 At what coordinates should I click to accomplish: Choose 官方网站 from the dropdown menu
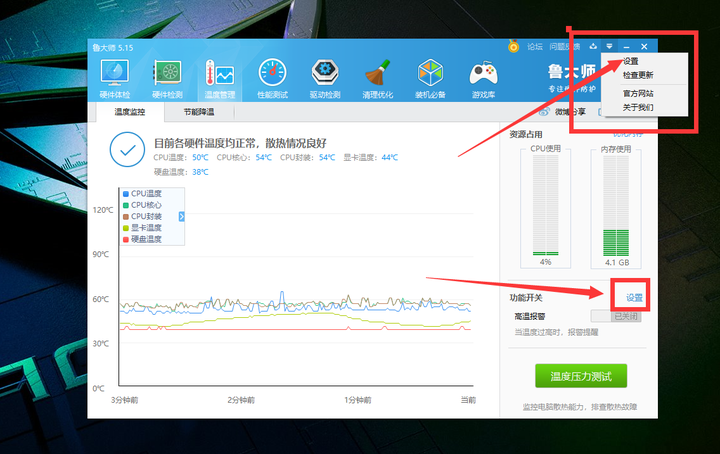pos(638,93)
